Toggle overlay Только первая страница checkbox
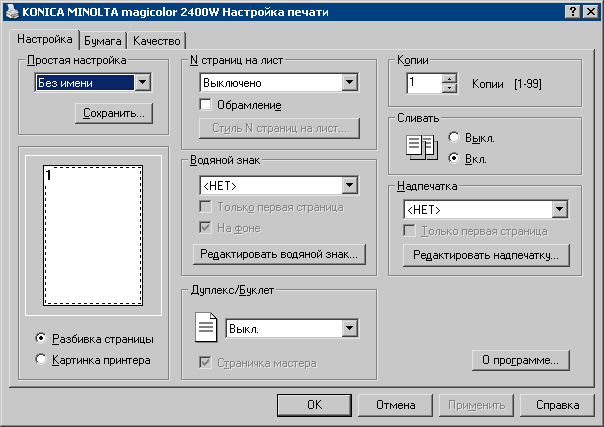Screen dimensions: 604x427 pyautogui.click(x=409, y=231)
